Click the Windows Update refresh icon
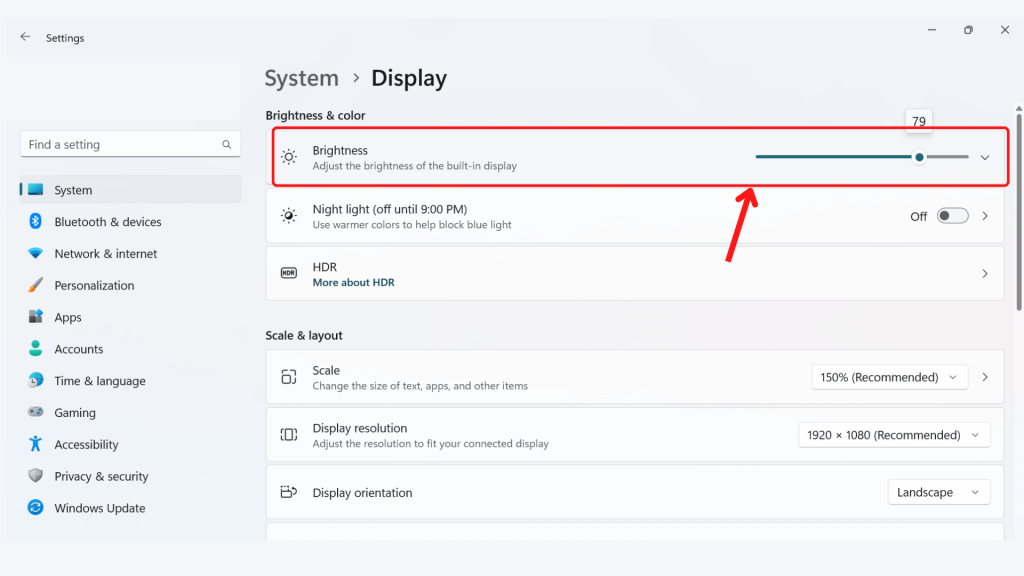 (35, 507)
